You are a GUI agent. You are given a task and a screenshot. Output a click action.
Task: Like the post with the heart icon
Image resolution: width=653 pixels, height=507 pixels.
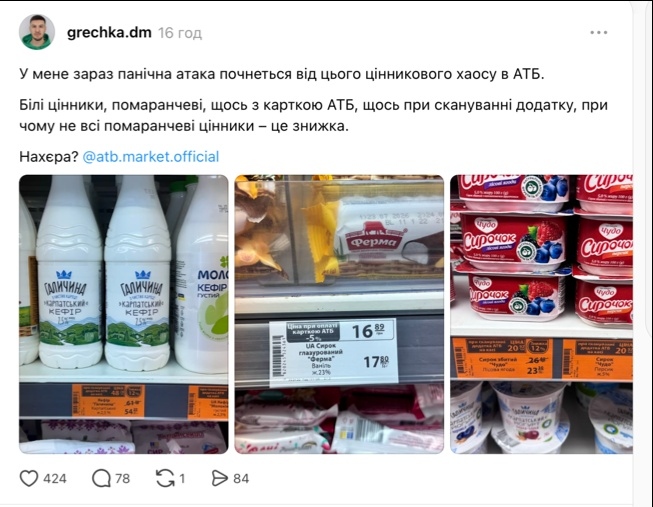[29, 478]
